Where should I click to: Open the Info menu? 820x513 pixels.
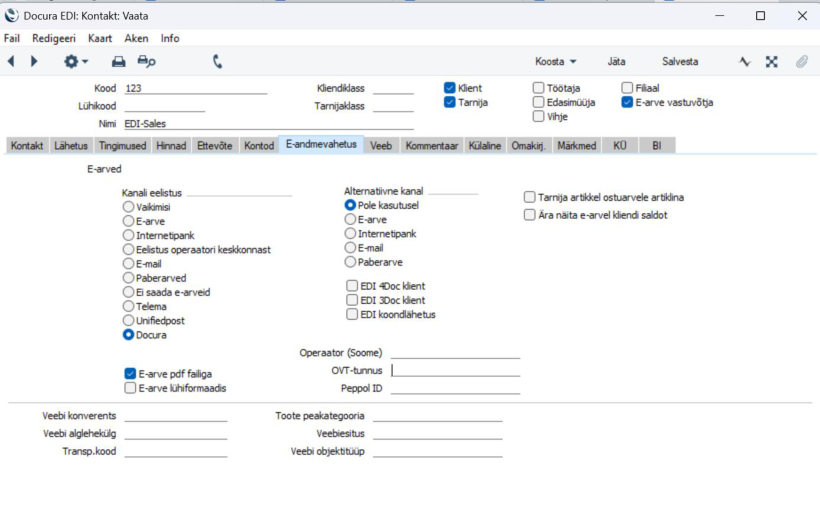click(170, 38)
